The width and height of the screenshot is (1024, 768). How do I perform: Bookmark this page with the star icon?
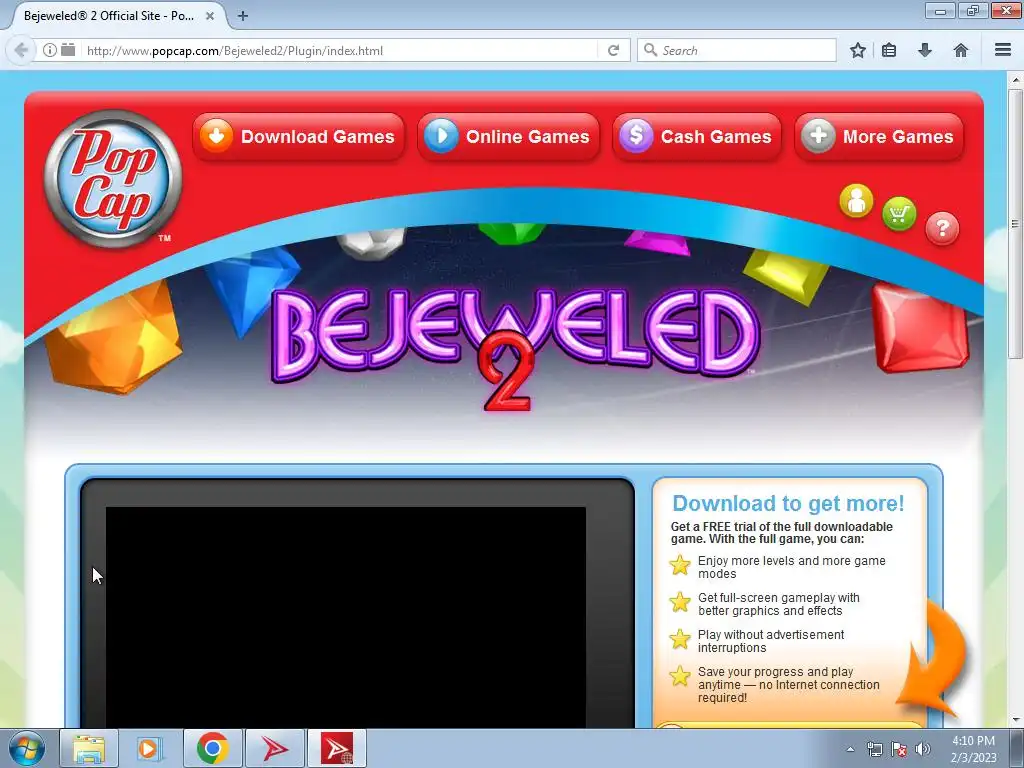(858, 50)
